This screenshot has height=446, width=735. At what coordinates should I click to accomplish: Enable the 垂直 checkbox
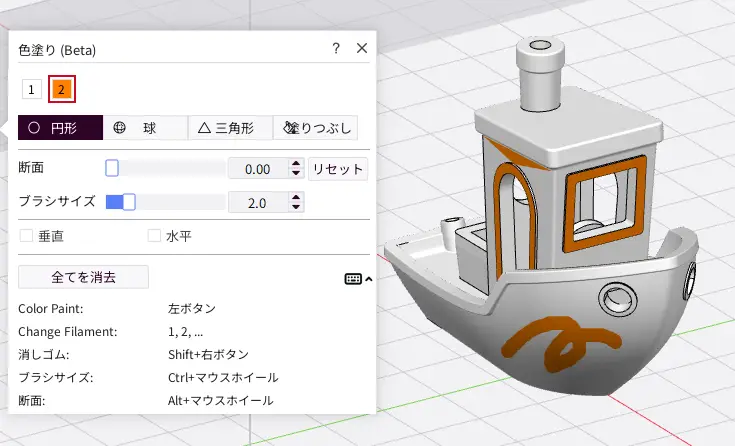tap(27, 236)
